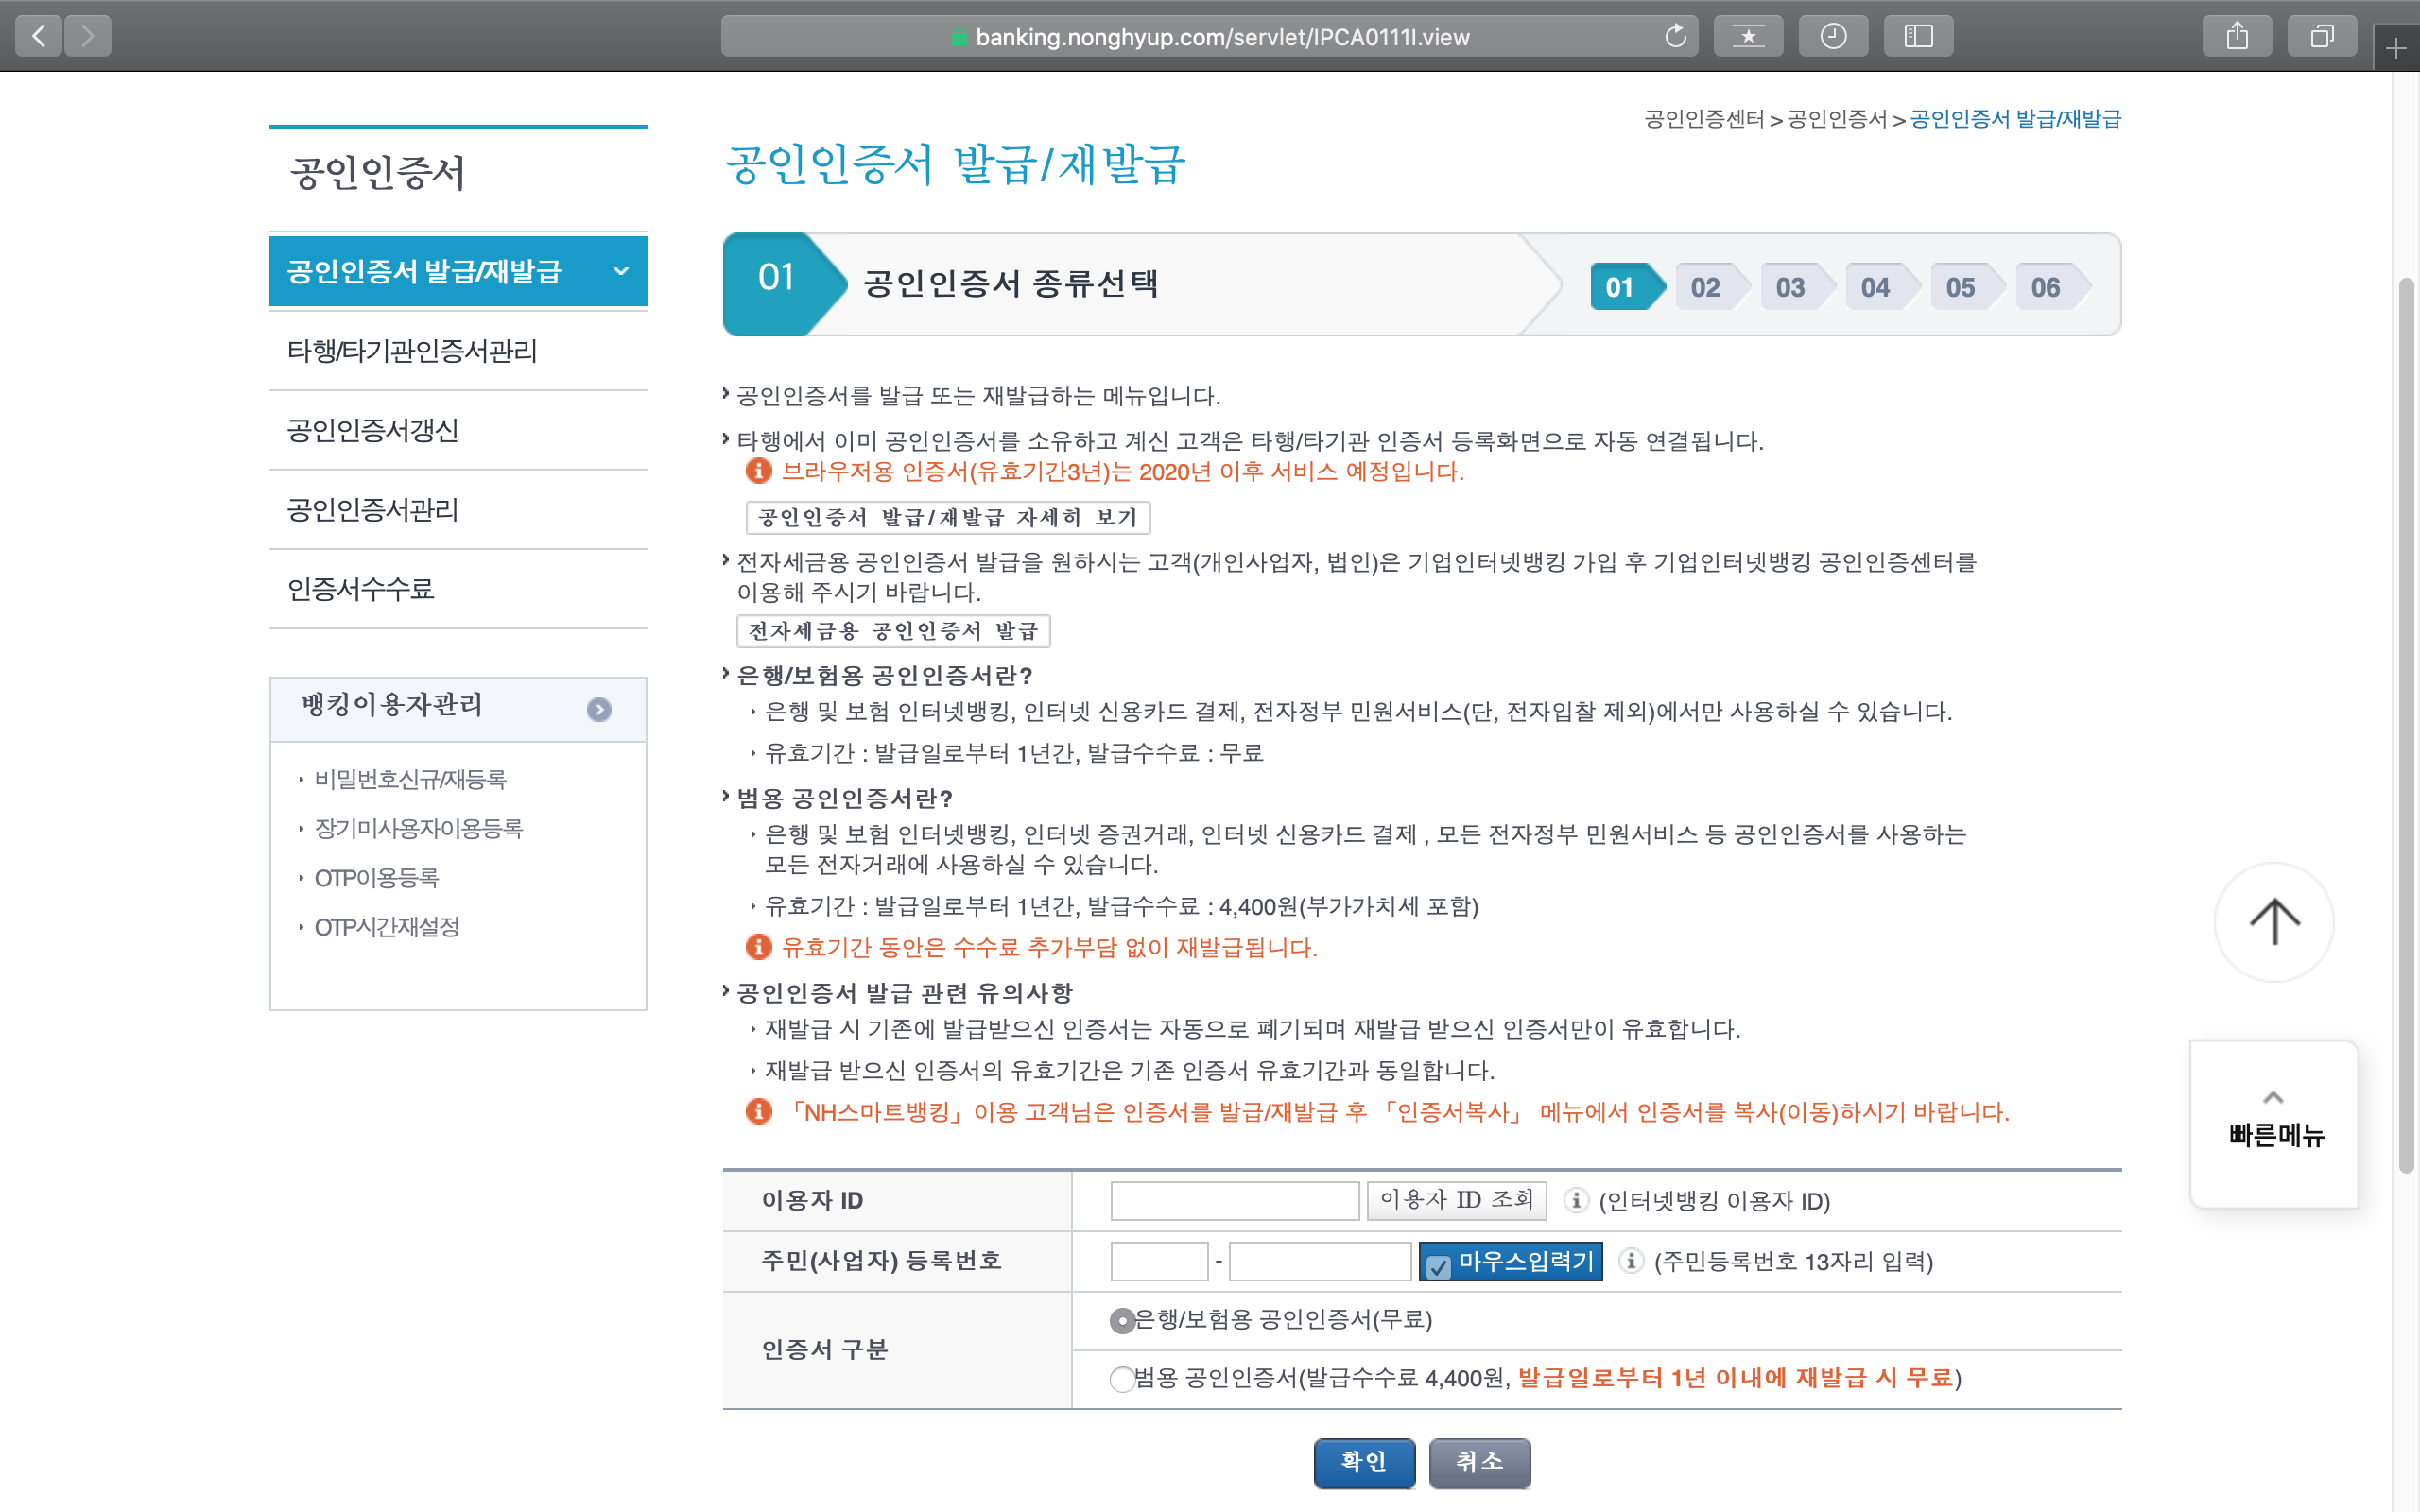Image resolution: width=2420 pixels, height=1512 pixels.
Task: Expand the 공인인증서 발급/재발급 sidebar chevron
Action: click(621, 271)
